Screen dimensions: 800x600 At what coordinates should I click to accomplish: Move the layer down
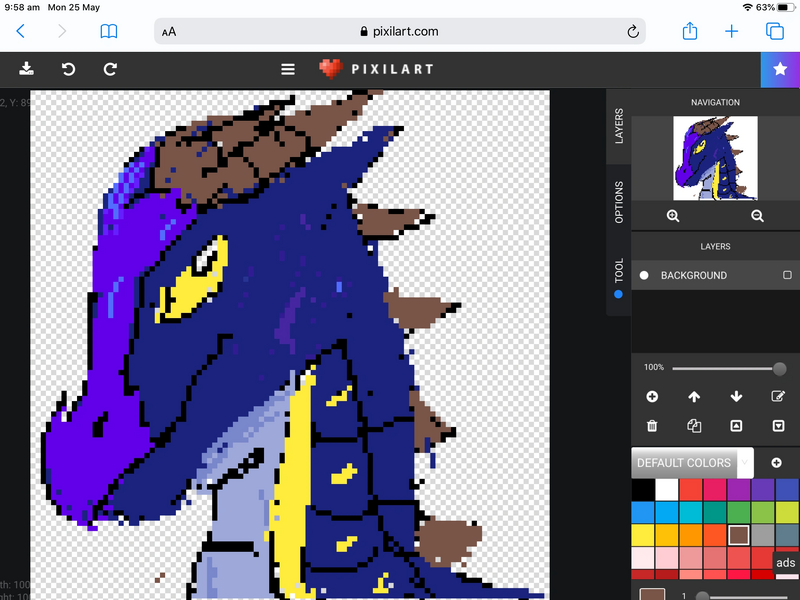(x=737, y=397)
